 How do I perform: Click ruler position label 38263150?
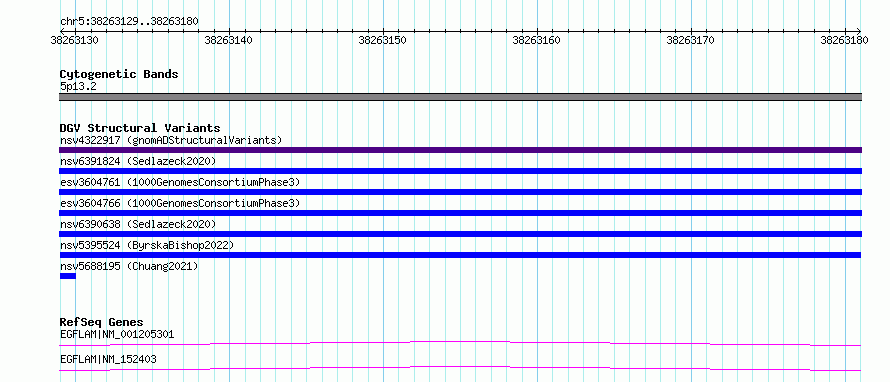383,40
